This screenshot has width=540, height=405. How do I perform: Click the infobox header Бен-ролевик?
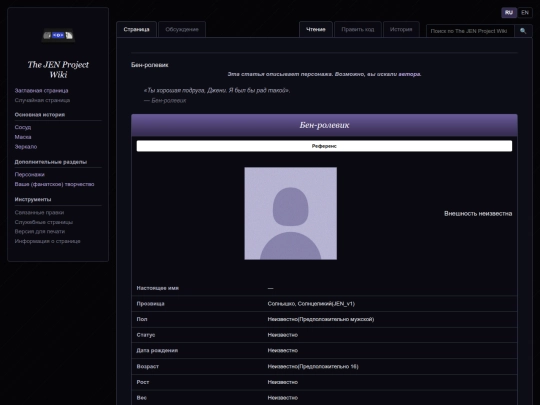pos(324,125)
